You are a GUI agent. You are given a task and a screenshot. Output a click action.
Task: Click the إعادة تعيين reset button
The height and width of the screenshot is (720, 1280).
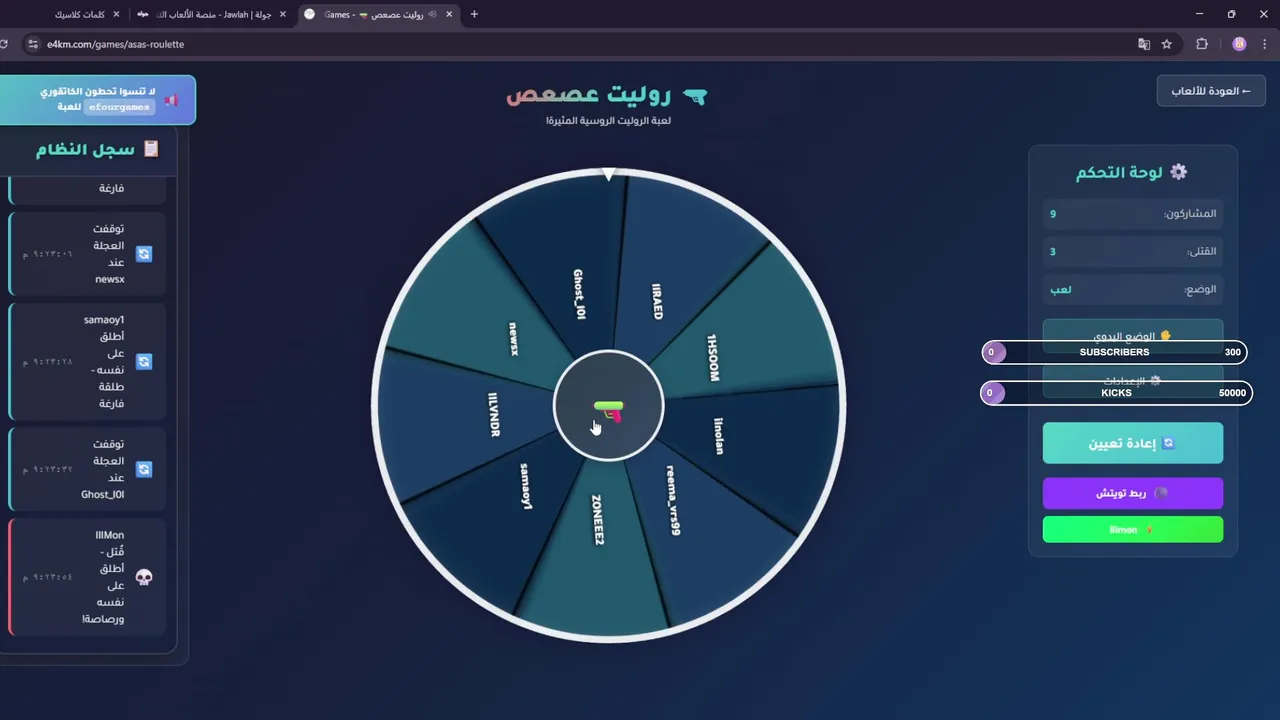point(1133,443)
